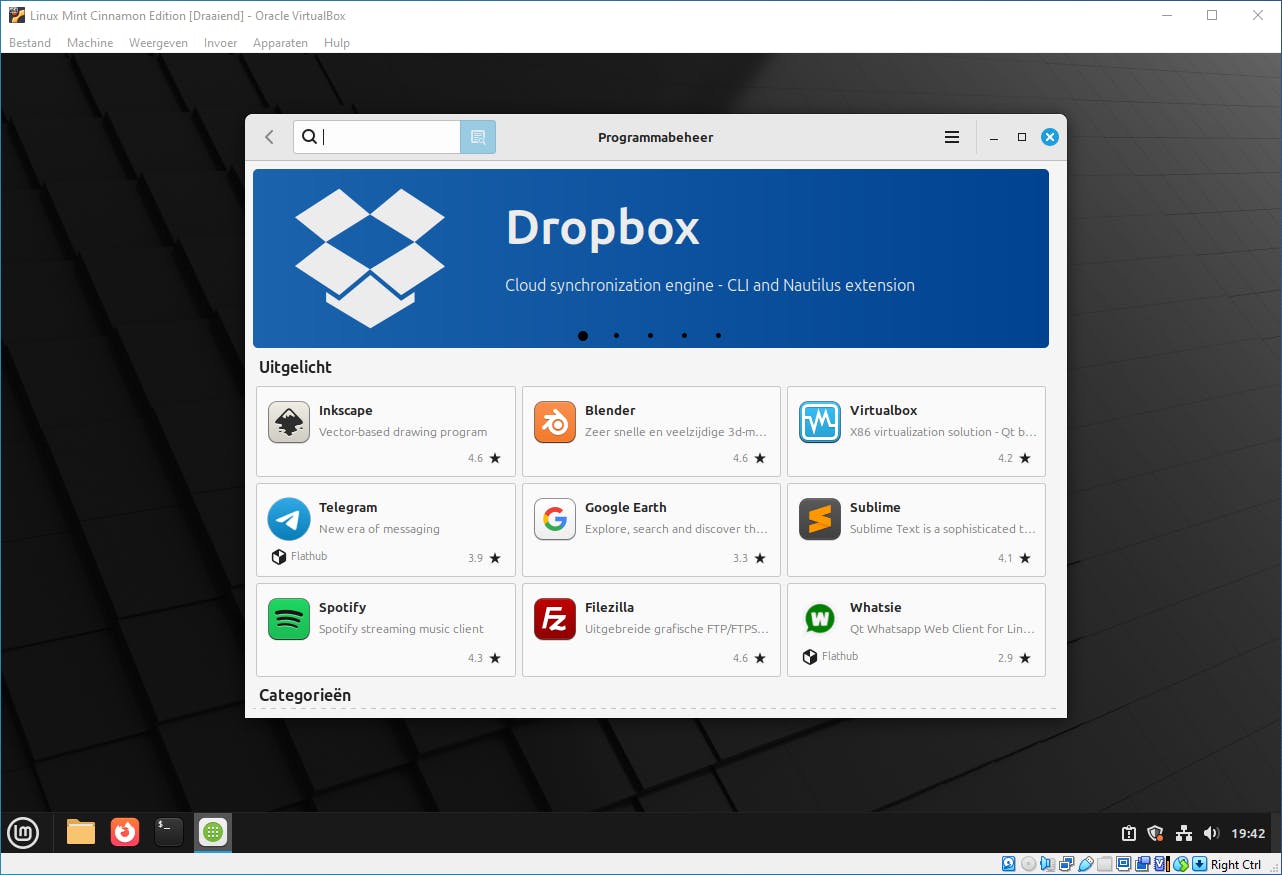Open the Machine menu in VirtualBox
The height and width of the screenshot is (875, 1282).
(90, 43)
